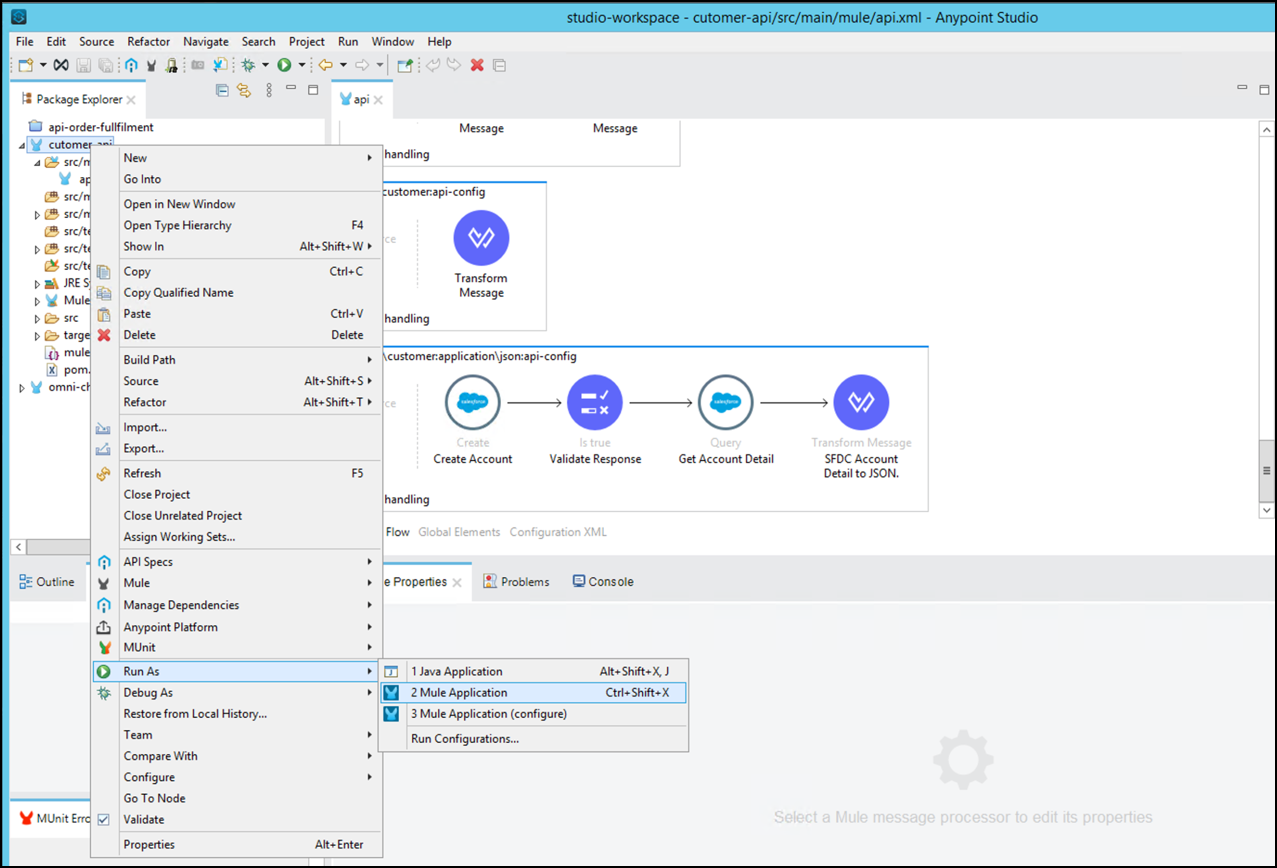The height and width of the screenshot is (868, 1277).
Task: Click the MUnit icon in context menu
Action: point(104,648)
